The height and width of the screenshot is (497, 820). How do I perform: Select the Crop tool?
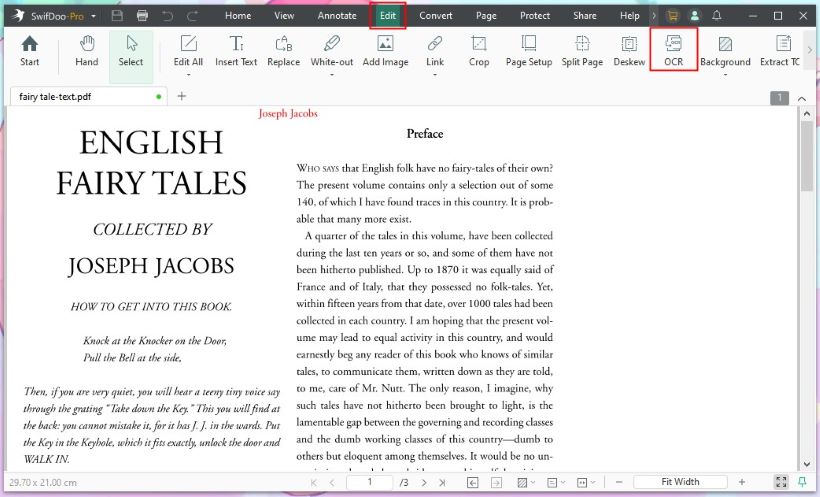479,51
